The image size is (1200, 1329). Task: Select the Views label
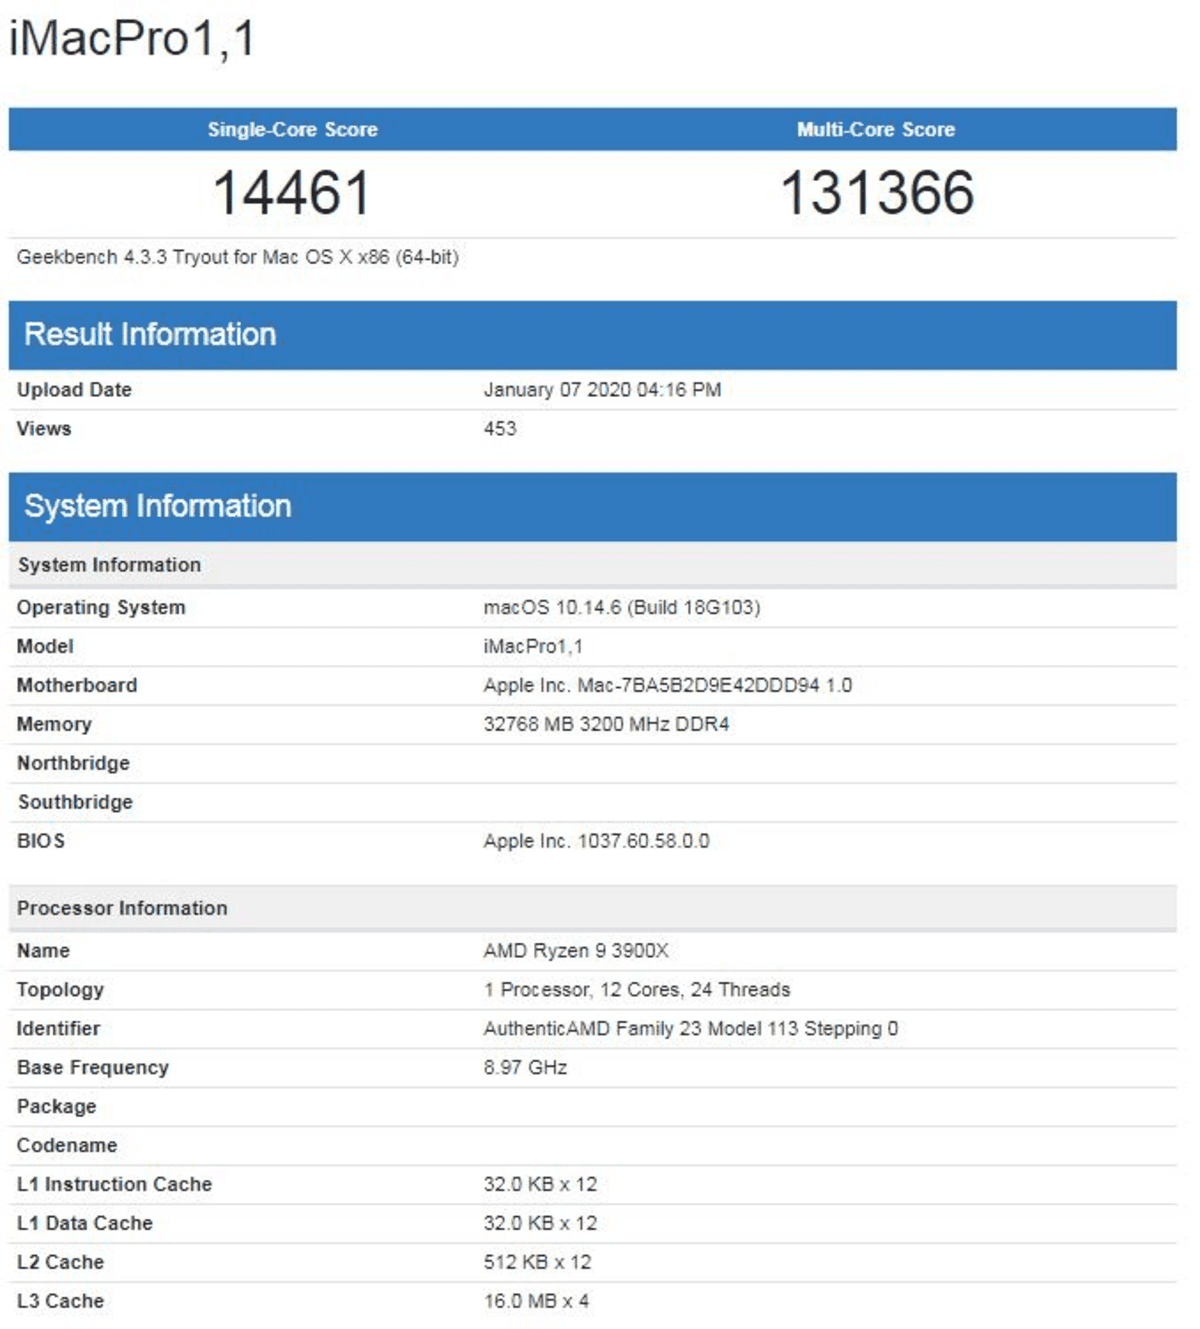tap(44, 429)
